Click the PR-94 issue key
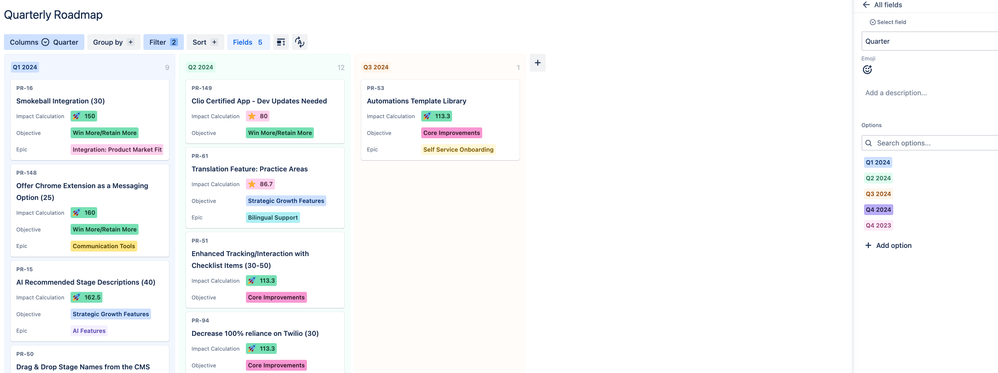Screen dimensions: 998x373 point(200,320)
